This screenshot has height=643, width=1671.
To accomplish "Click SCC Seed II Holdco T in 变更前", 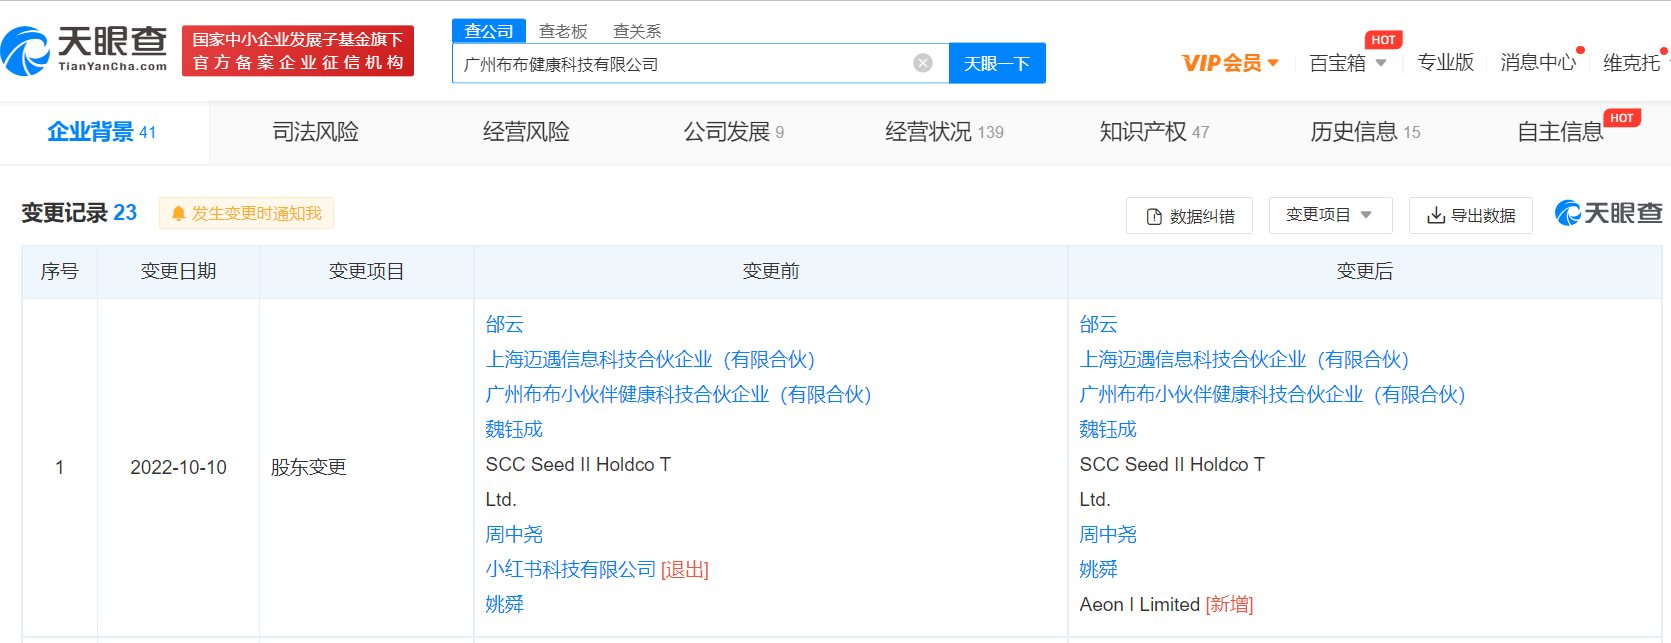I will (578, 464).
